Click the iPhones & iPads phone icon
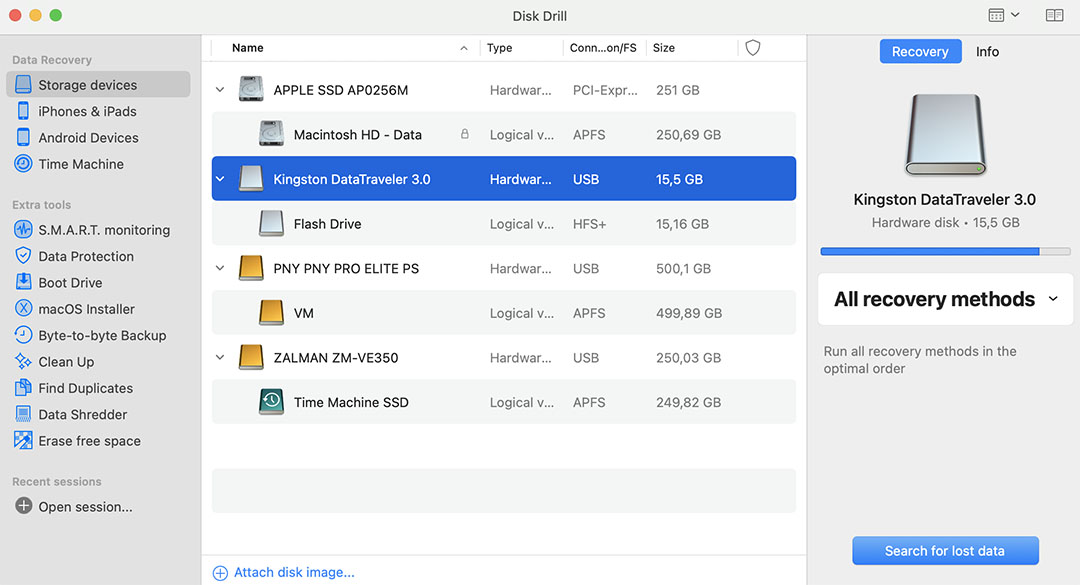The height and width of the screenshot is (585, 1080). (x=23, y=111)
